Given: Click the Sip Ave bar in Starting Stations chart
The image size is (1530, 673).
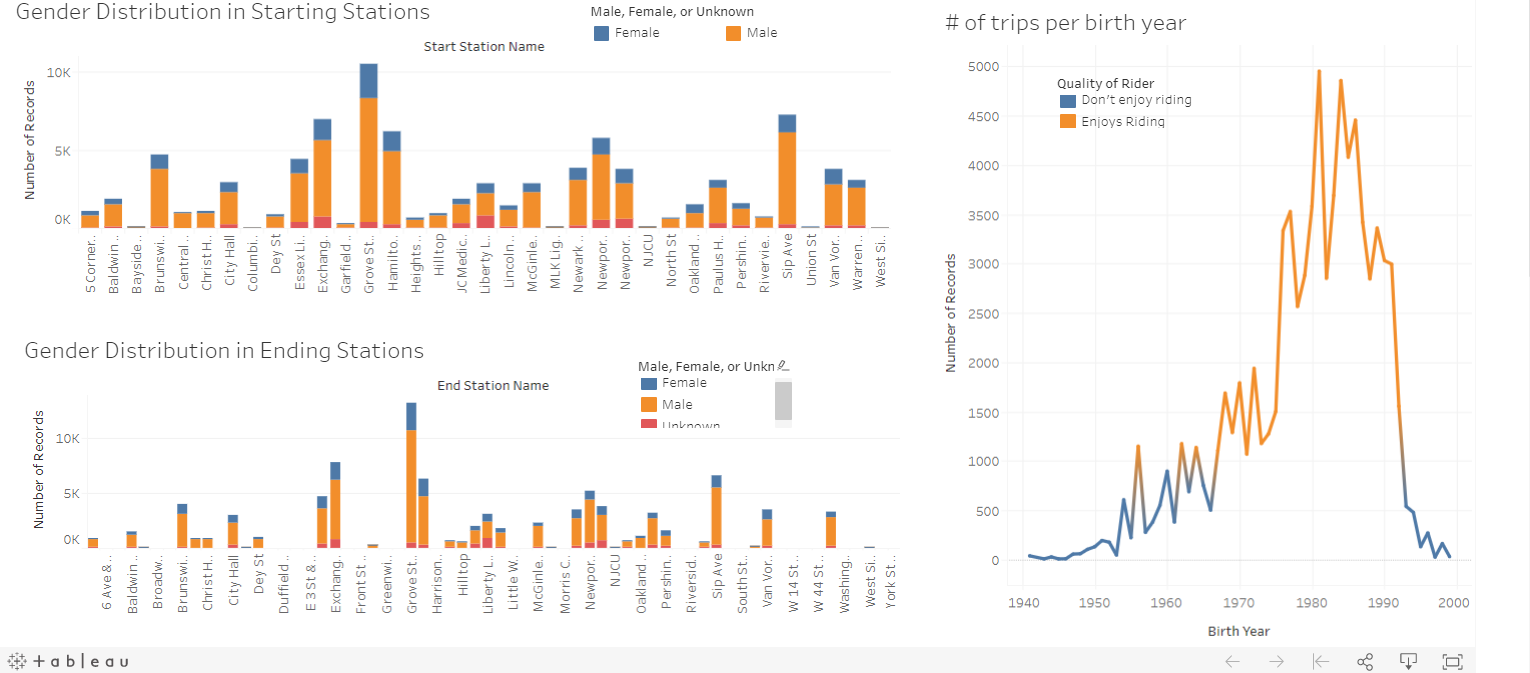Looking at the screenshot, I should click(x=787, y=171).
